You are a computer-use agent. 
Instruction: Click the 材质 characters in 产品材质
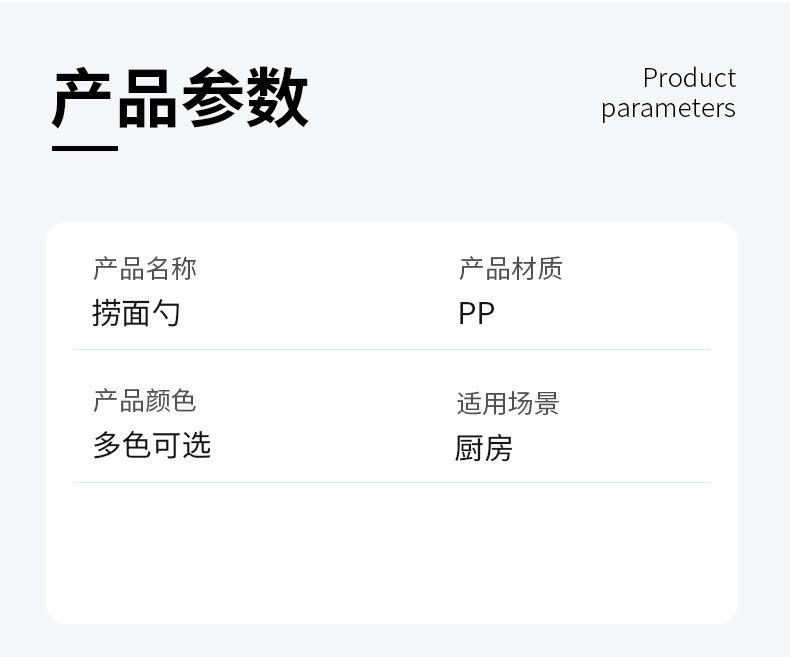[537, 269]
